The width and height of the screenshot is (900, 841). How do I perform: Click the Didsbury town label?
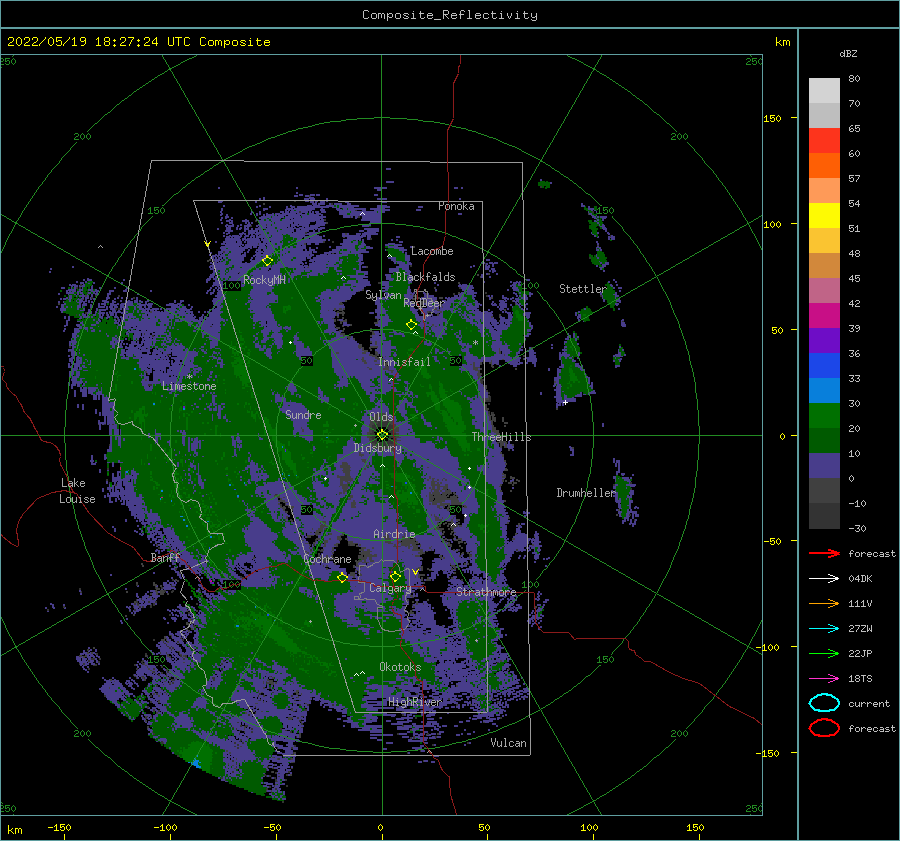coord(378,448)
